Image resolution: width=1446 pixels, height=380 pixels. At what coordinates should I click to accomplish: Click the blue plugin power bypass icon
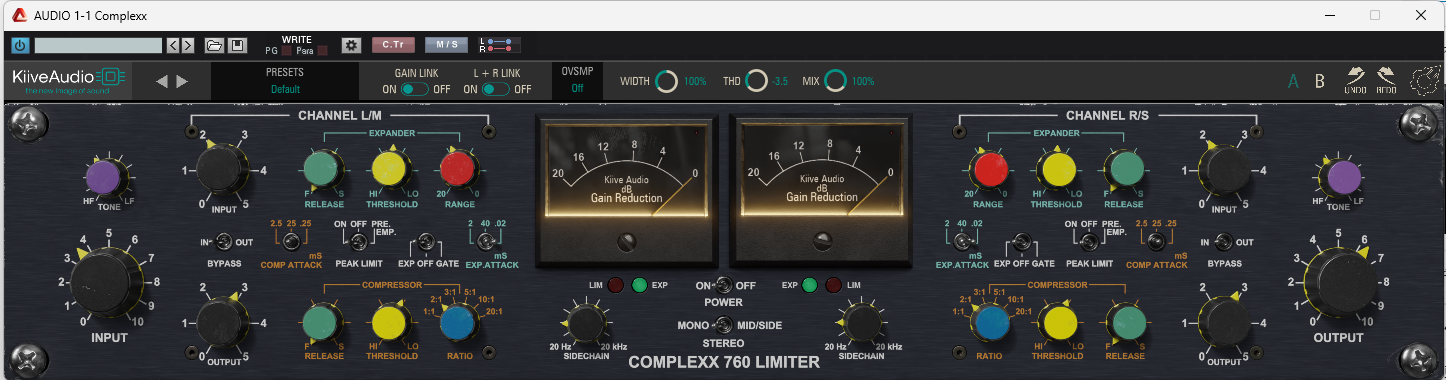[x=21, y=45]
